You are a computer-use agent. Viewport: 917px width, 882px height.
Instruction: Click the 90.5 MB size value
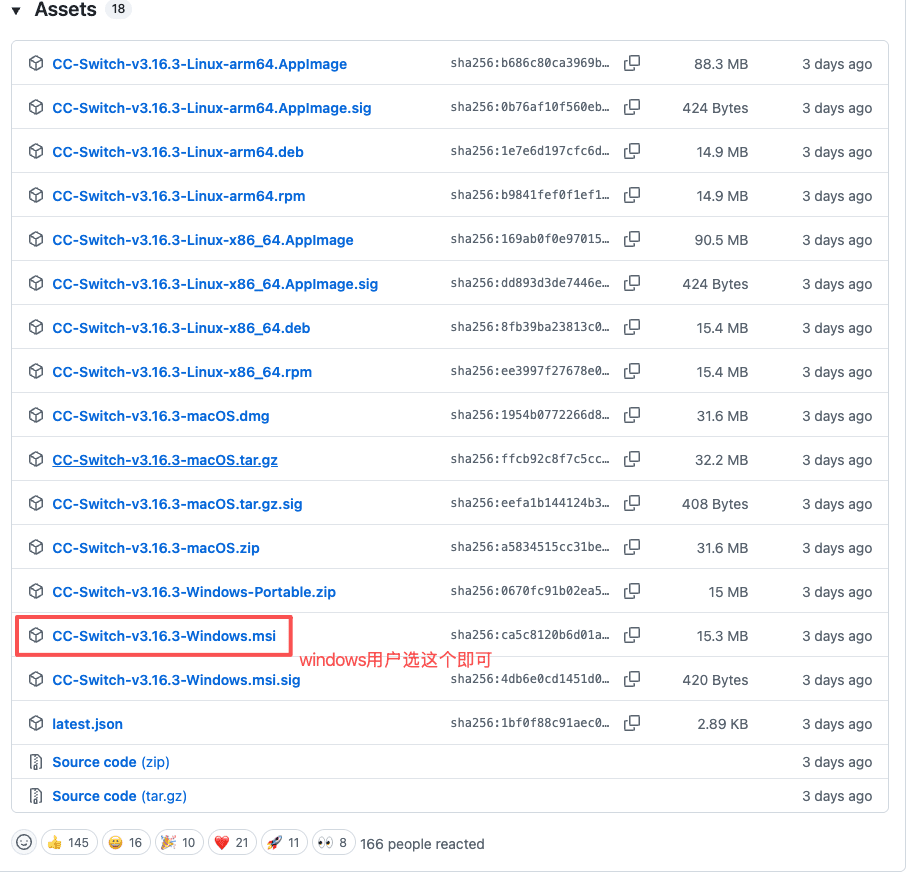722,240
